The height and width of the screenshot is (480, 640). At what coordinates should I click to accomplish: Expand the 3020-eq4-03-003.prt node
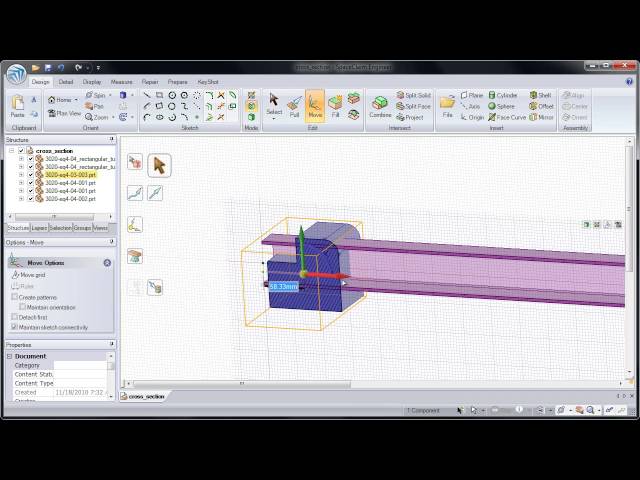[21, 175]
